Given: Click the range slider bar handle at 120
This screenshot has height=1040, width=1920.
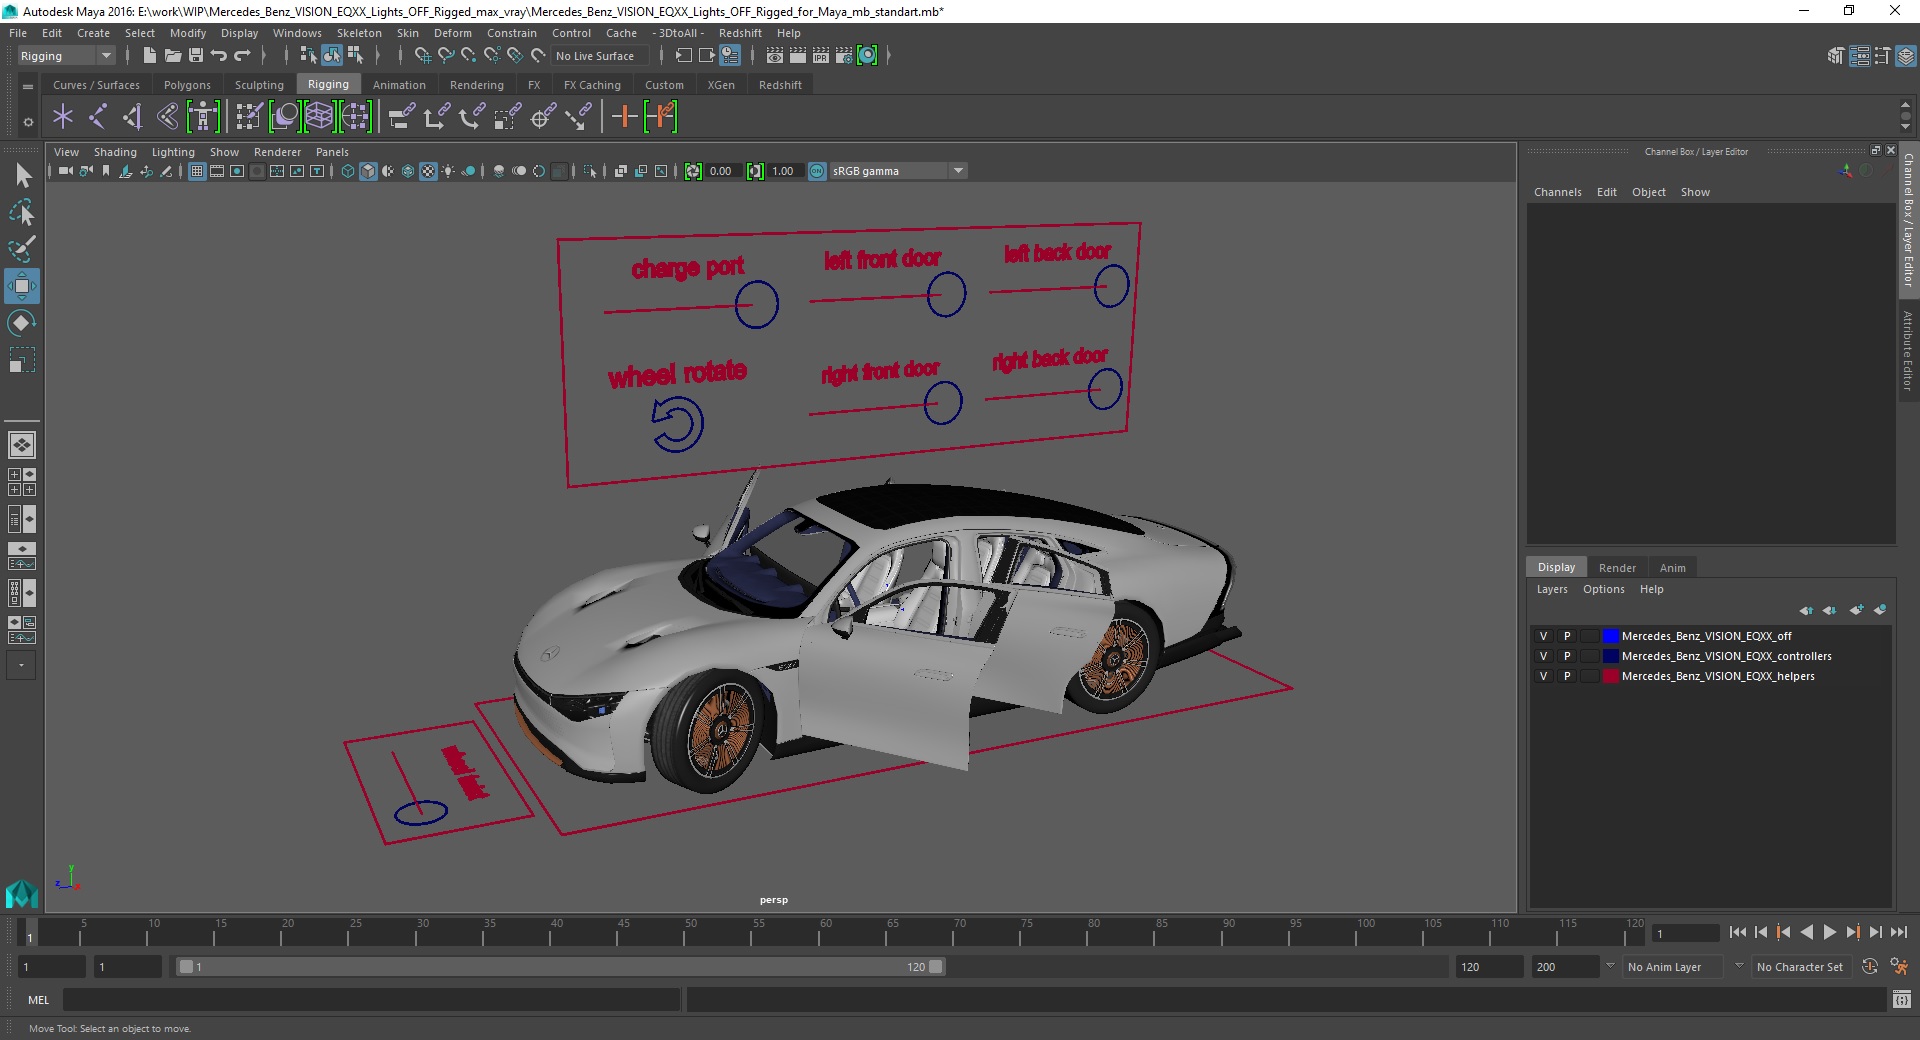Looking at the screenshot, I should point(935,967).
